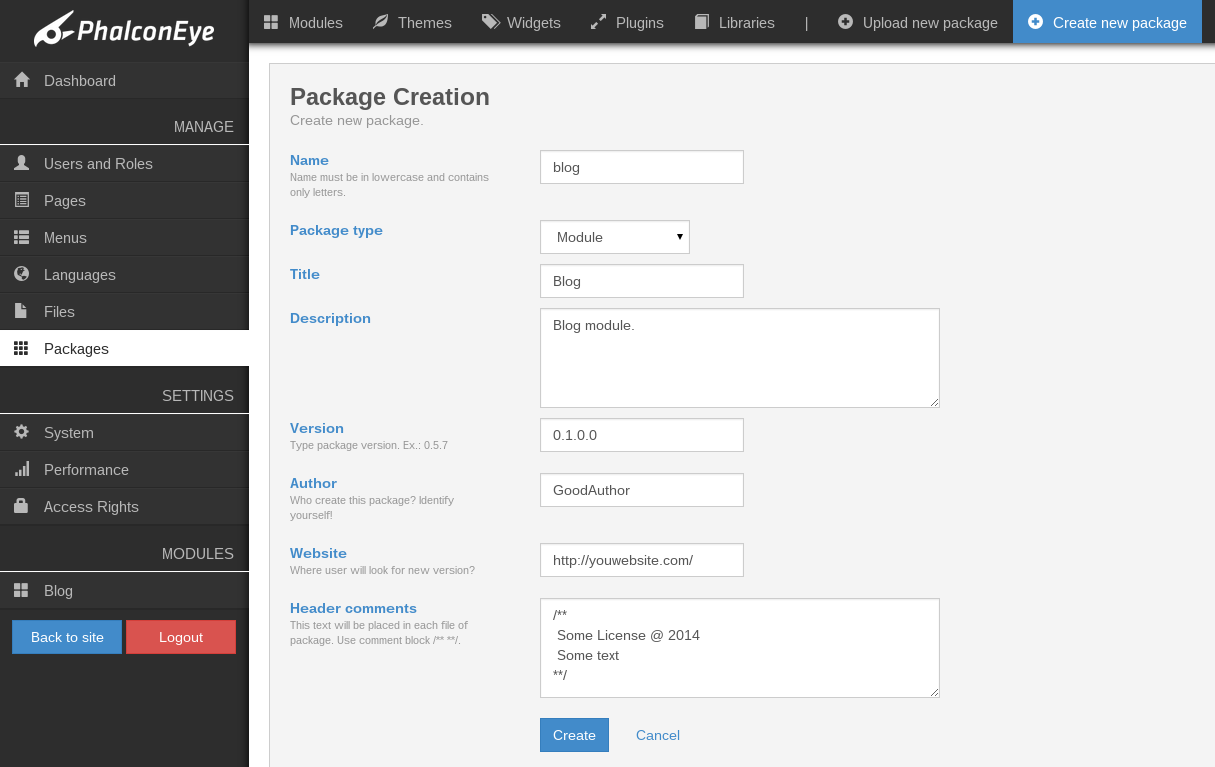
Task: Click into the Description textarea
Action: 740,358
